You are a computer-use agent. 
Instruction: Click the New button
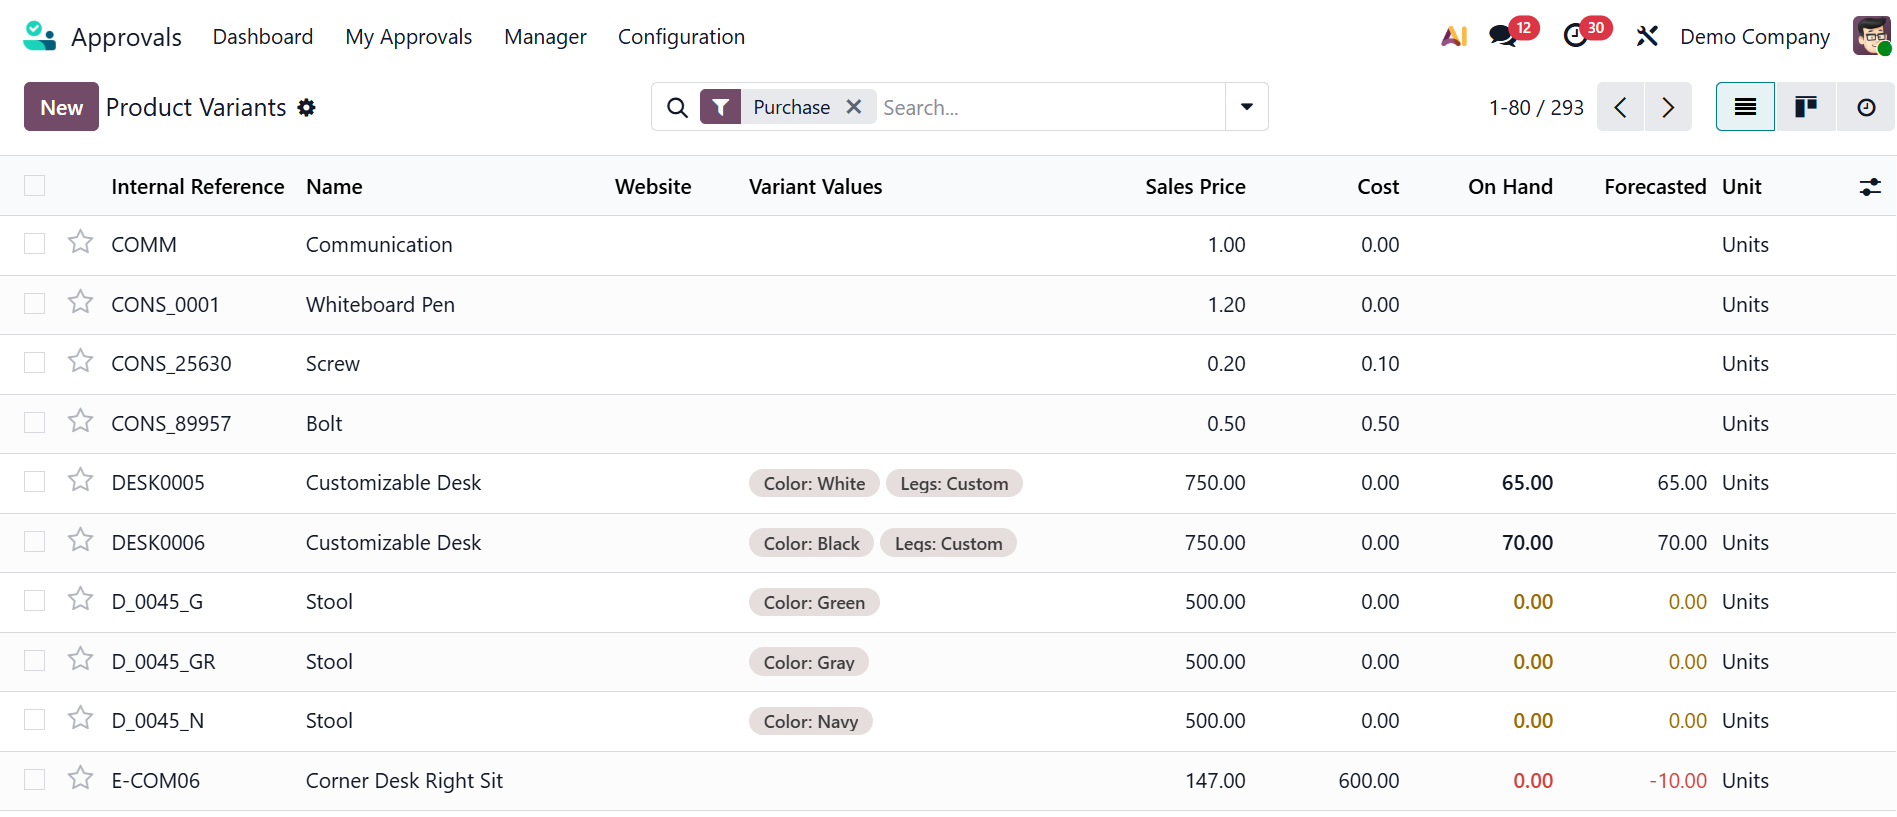pos(61,107)
